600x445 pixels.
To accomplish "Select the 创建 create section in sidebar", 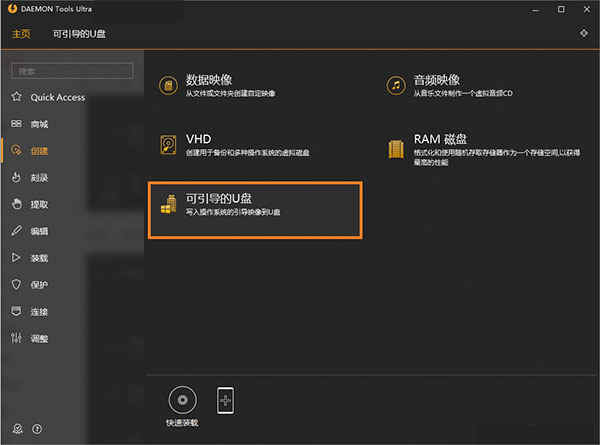I will (29, 151).
